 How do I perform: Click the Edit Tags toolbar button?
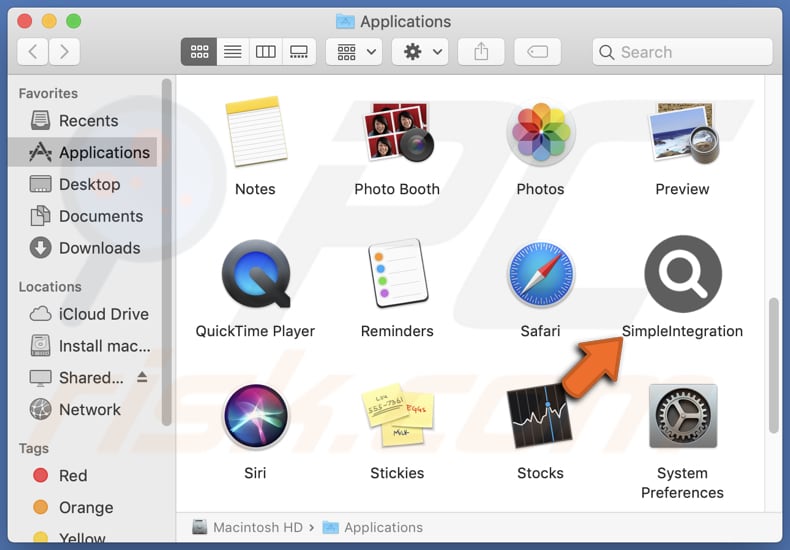[538, 51]
